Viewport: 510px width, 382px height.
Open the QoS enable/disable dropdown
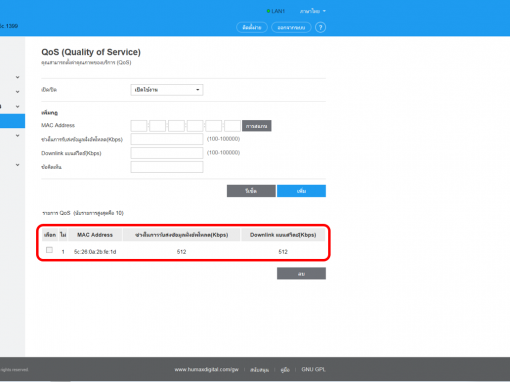coord(167,90)
